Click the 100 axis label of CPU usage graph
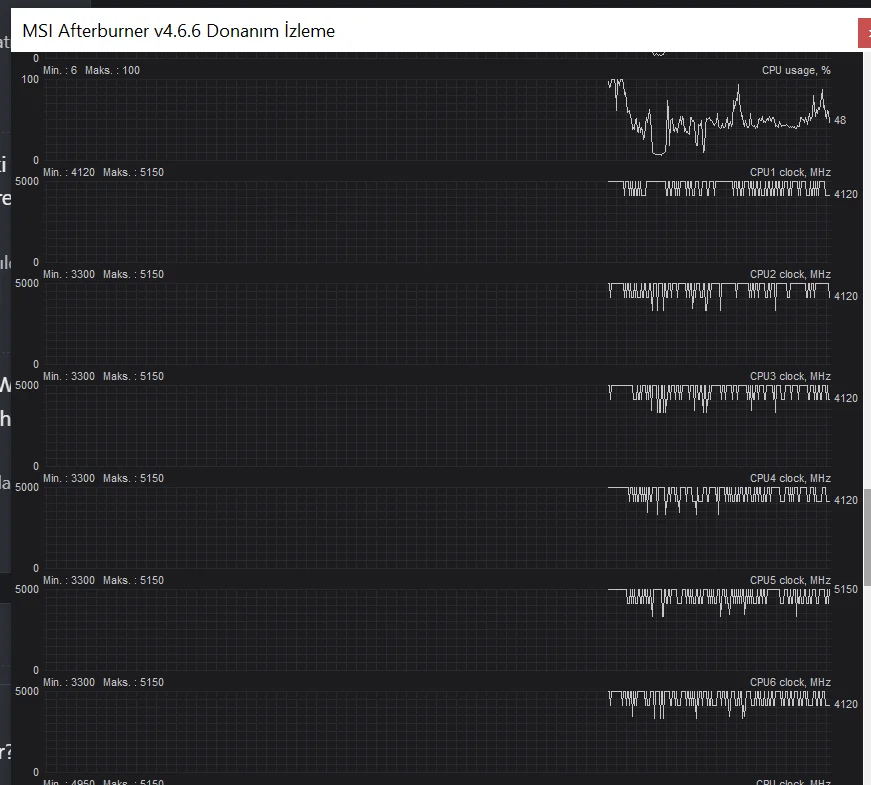The height and width of the screenshot is (785, 871). click(30, 79)
